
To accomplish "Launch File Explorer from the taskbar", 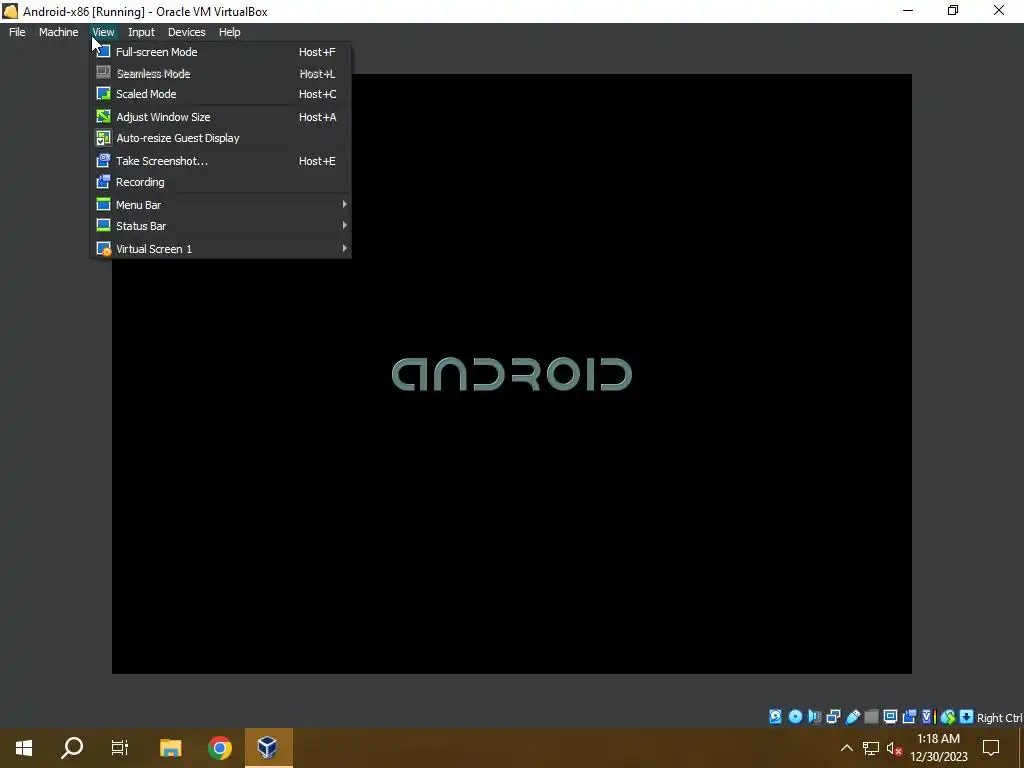I will (x=170, y=748).
